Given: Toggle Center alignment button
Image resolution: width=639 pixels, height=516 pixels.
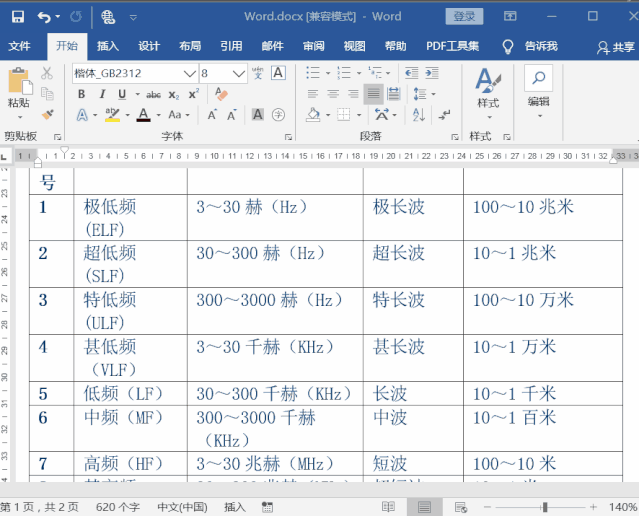Looking at the screenshot, I should 333,94.
